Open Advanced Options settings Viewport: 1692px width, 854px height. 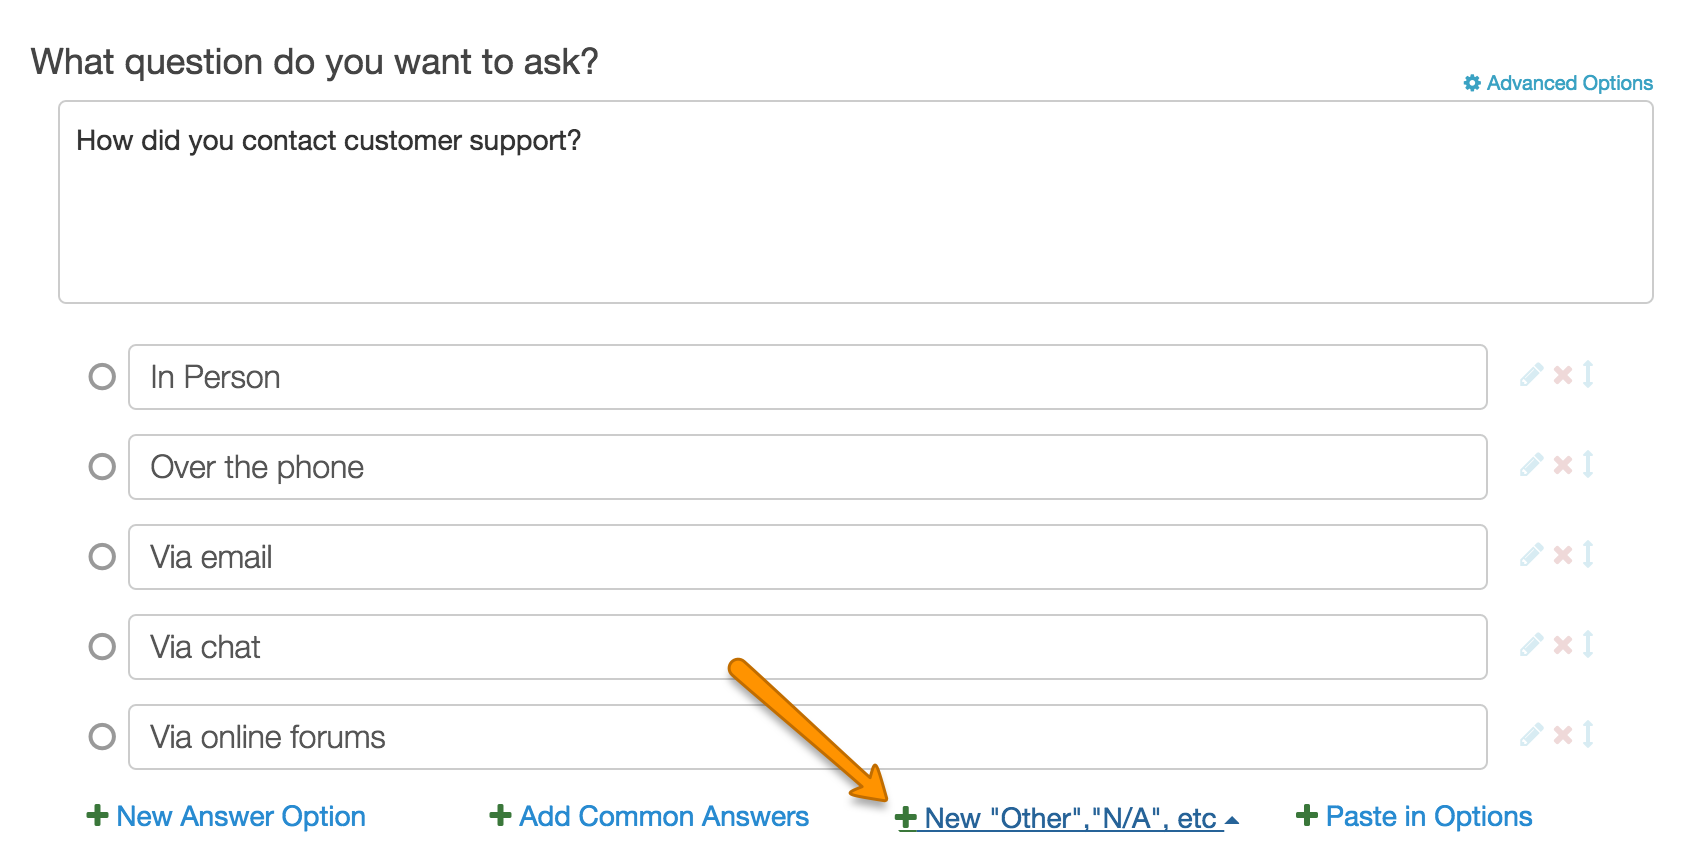click(1558, 83)
